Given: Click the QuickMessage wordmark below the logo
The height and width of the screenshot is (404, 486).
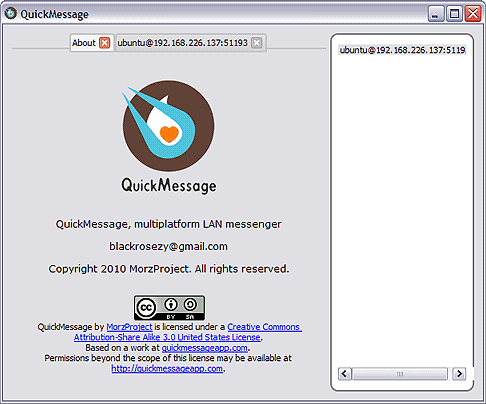Looking at the screenshot, I should click(x=169, y=185).
